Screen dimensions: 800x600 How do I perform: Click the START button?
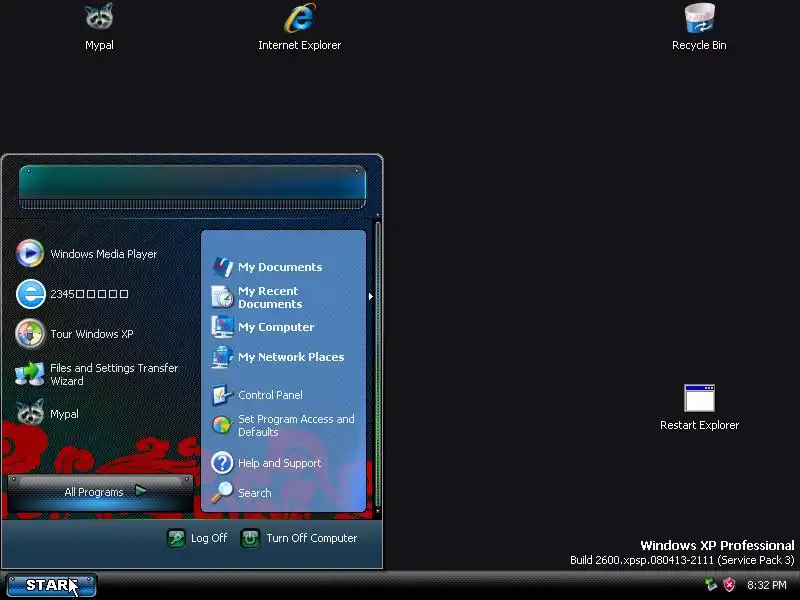pos(52,585)
